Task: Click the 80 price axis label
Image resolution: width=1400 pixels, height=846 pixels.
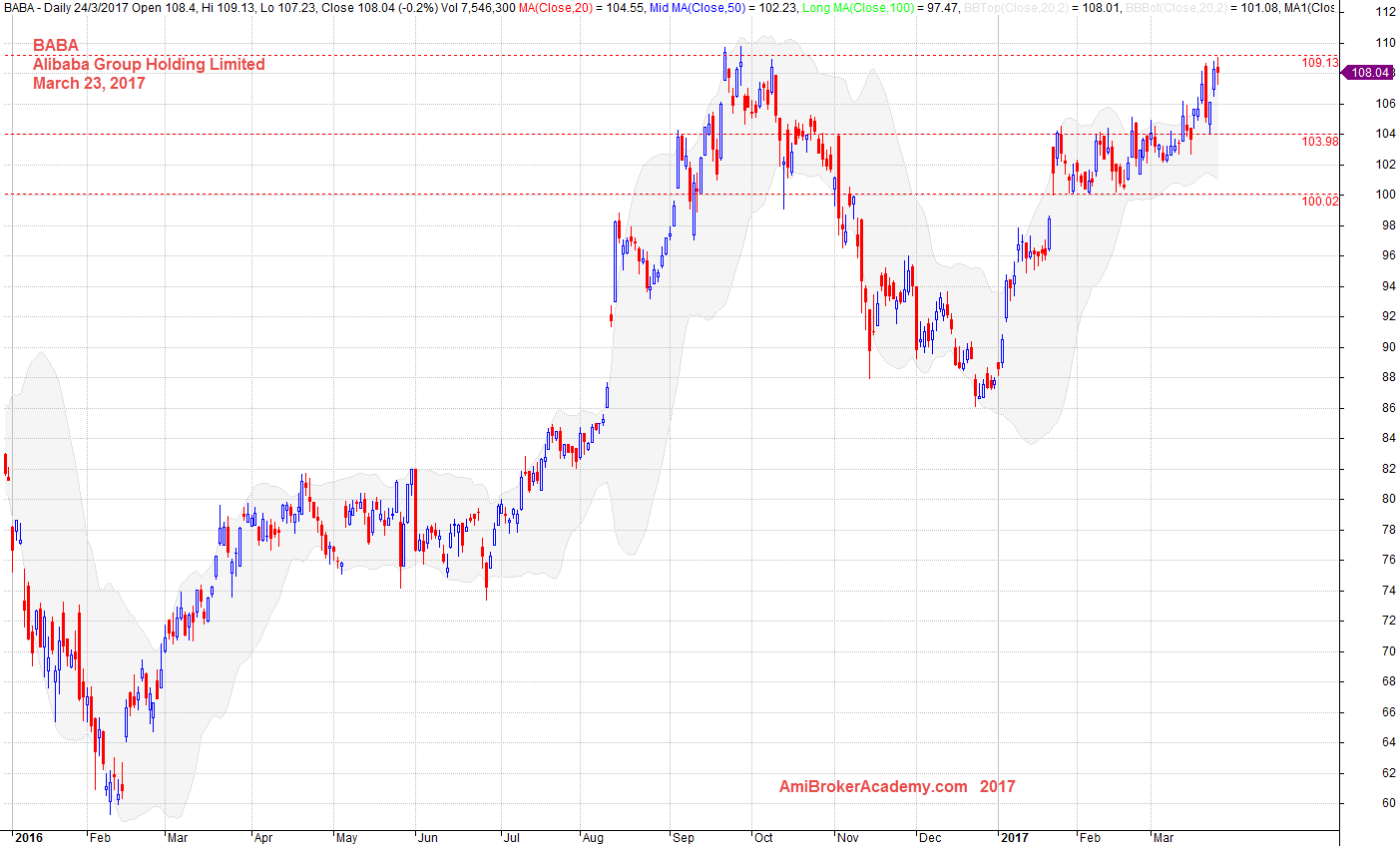Action: pos(1389,500)
